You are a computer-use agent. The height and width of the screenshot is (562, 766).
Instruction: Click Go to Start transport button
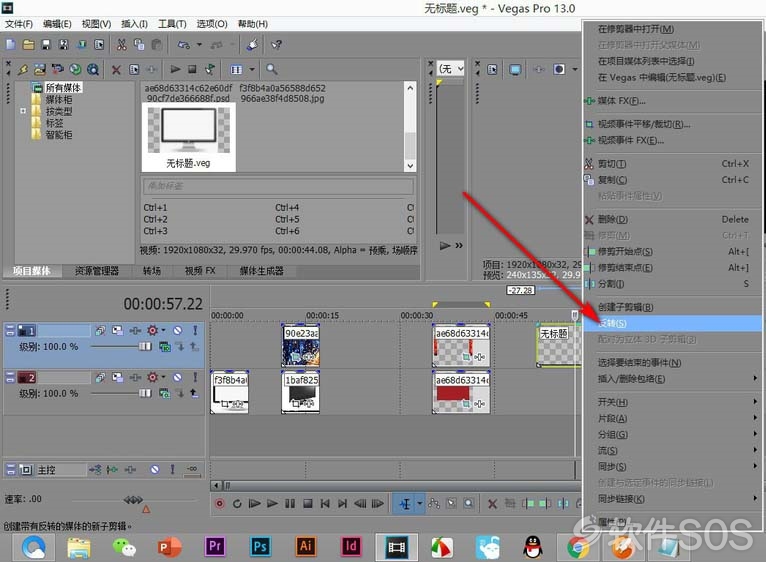(325, 503)
